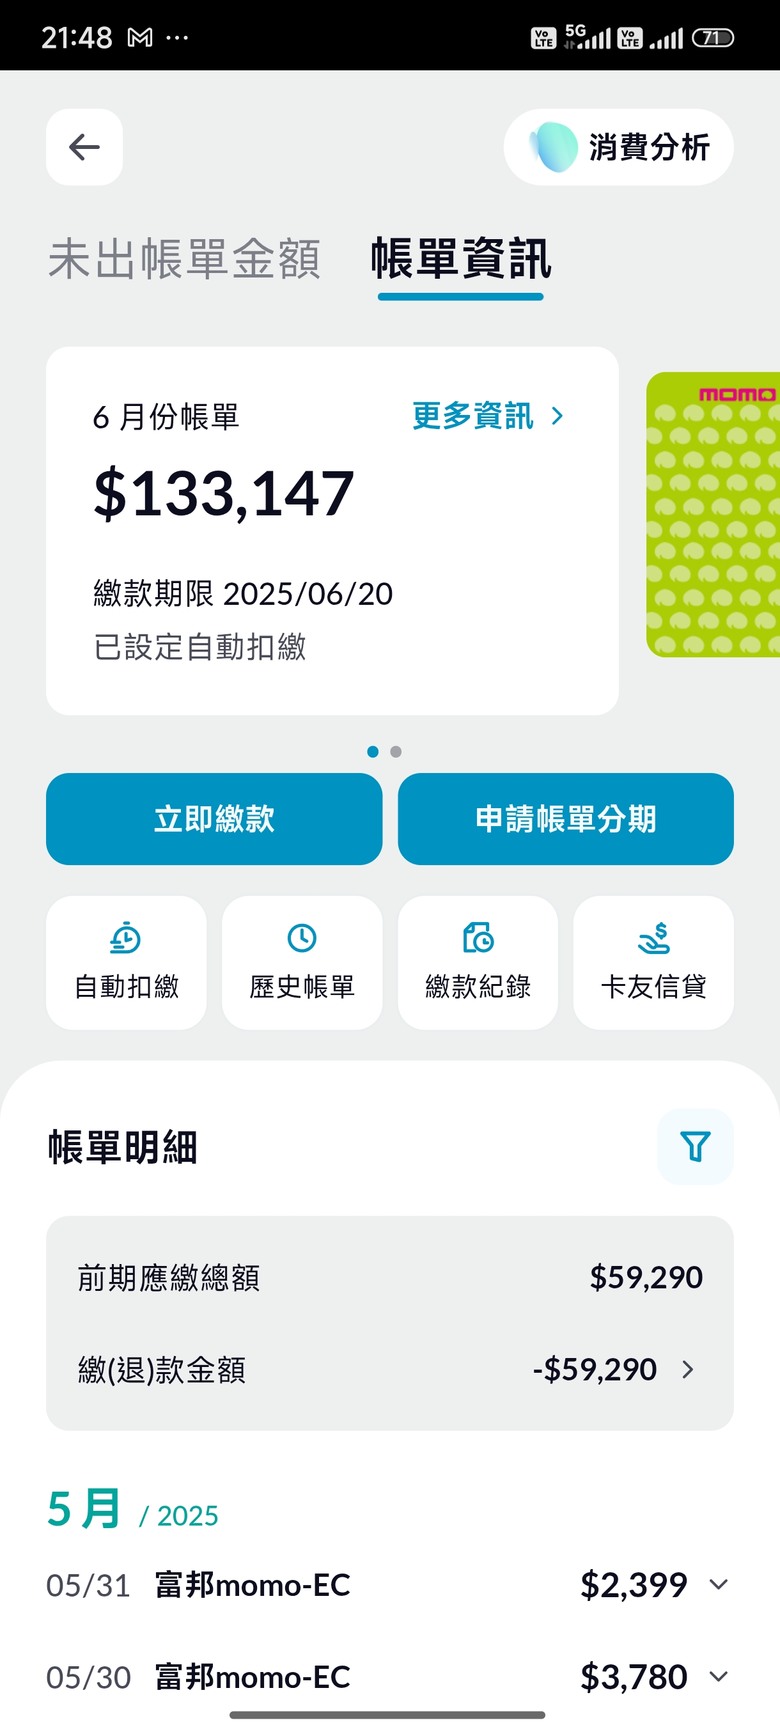Select the first page indicator dot

(x=373, y=751)
